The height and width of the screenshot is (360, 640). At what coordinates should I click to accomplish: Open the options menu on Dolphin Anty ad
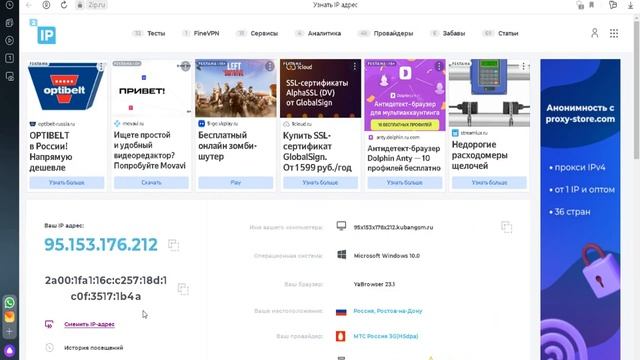tap(439, 66)
